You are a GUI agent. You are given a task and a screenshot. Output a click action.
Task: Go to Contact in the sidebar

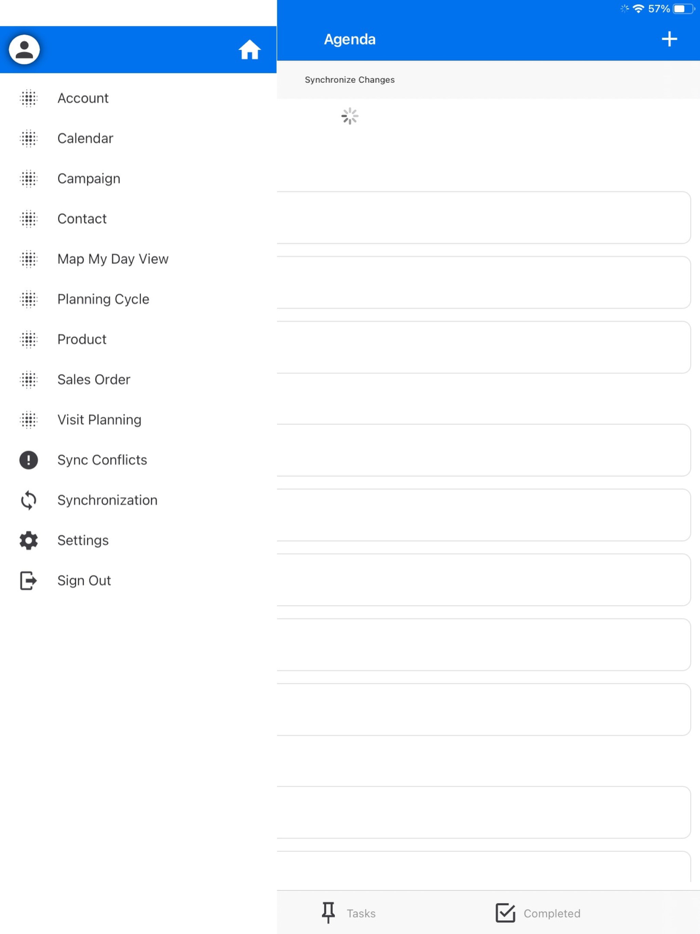pyautogui.click(x=82, y=218)
